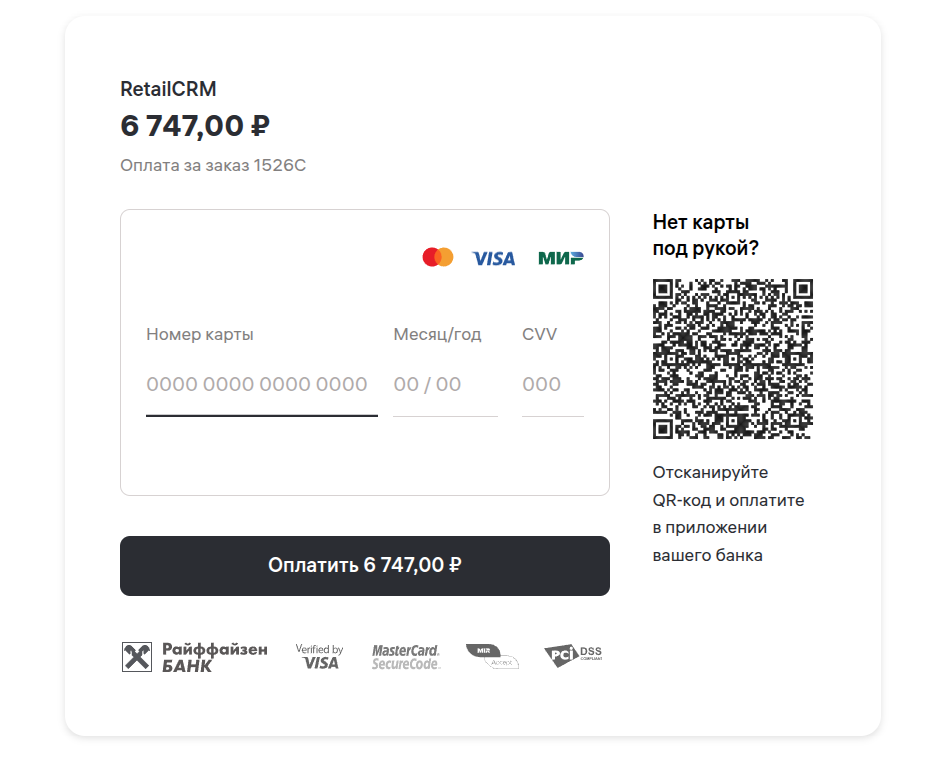Image resolution: width=929 pixels, height=784 pixels.
Task: Click the Mastercard logo in card form
Action: point(438,258)
